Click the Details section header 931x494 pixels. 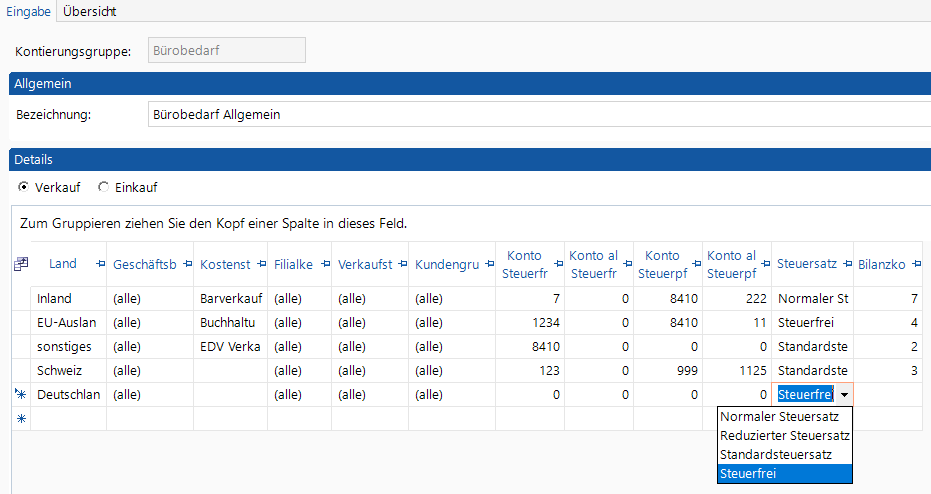click(470, 160)
